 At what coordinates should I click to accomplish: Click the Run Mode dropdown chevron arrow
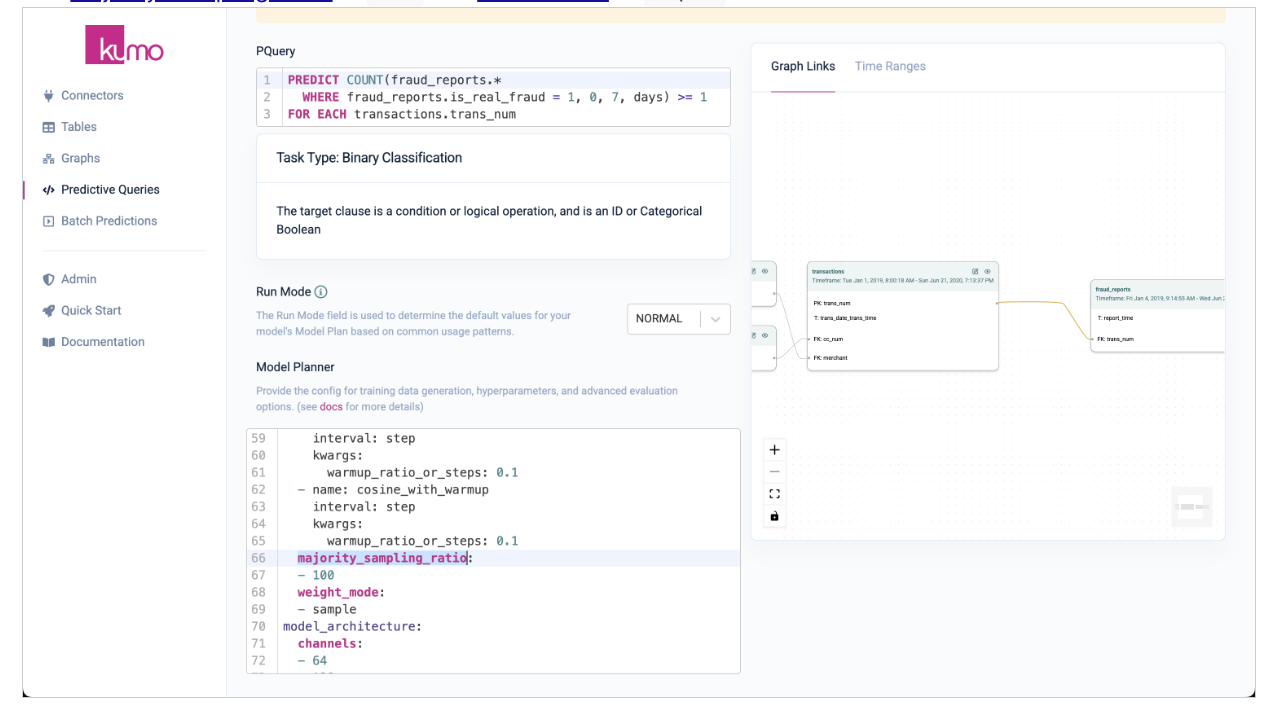[x=715, y=319]
